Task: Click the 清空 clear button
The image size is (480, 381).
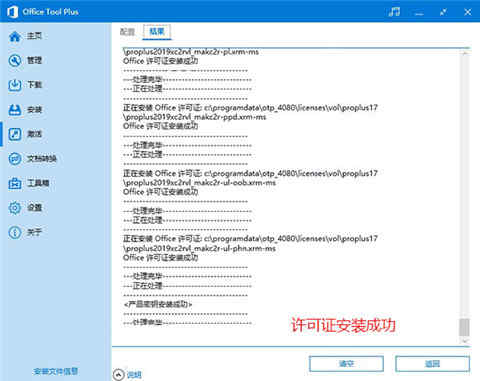Action: [x=346, y=364]
